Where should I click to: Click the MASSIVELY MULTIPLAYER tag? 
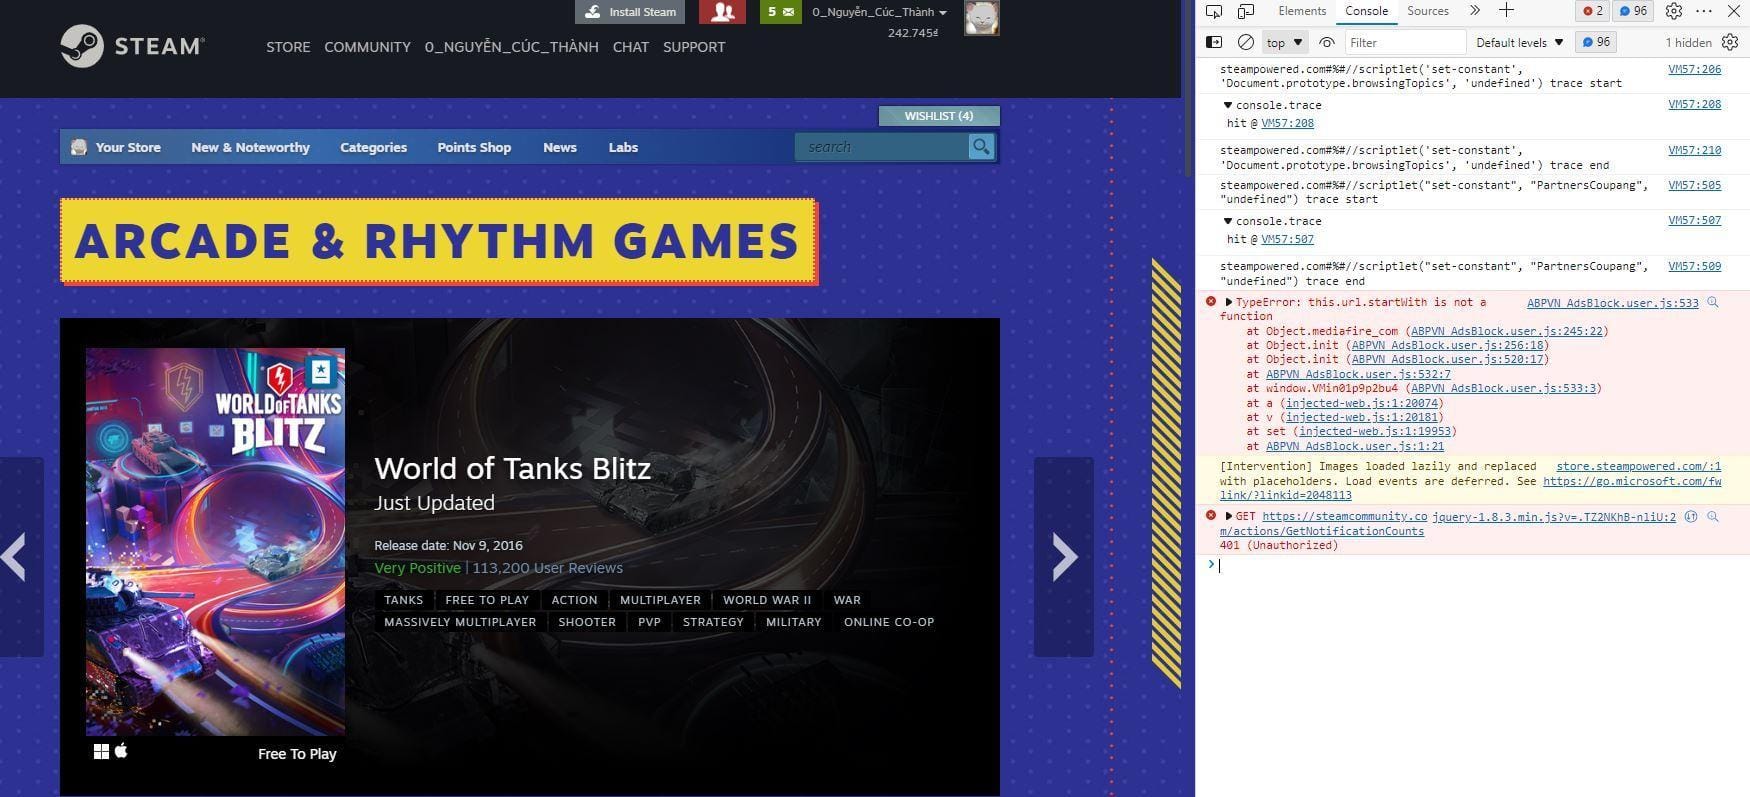(460, 622)
